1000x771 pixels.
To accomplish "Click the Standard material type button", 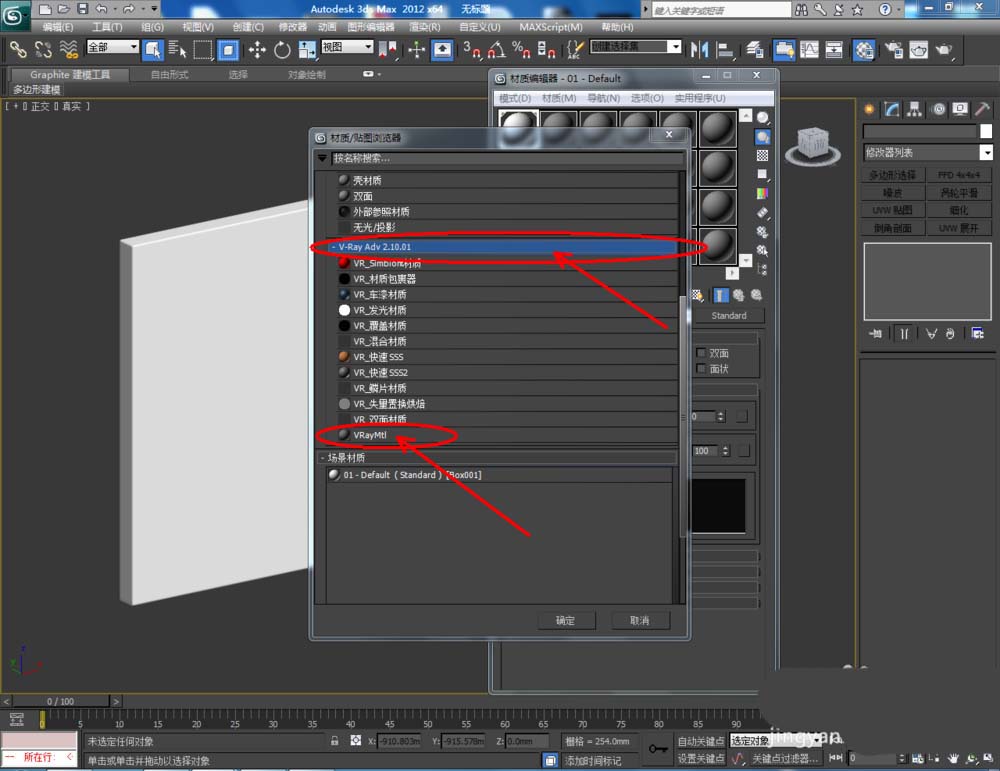I will 728,316.
